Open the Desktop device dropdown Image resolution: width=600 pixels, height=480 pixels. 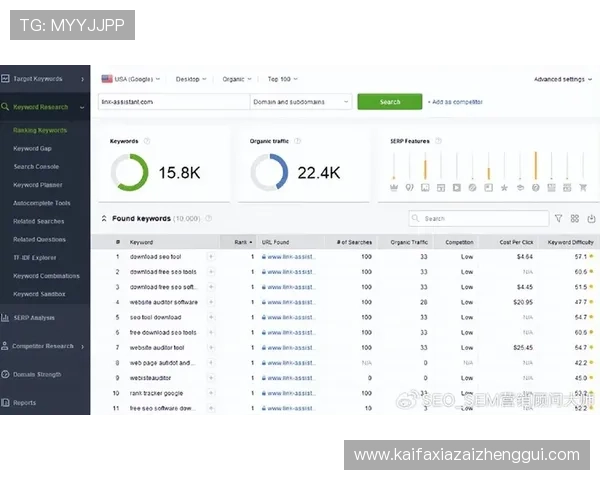191,78
